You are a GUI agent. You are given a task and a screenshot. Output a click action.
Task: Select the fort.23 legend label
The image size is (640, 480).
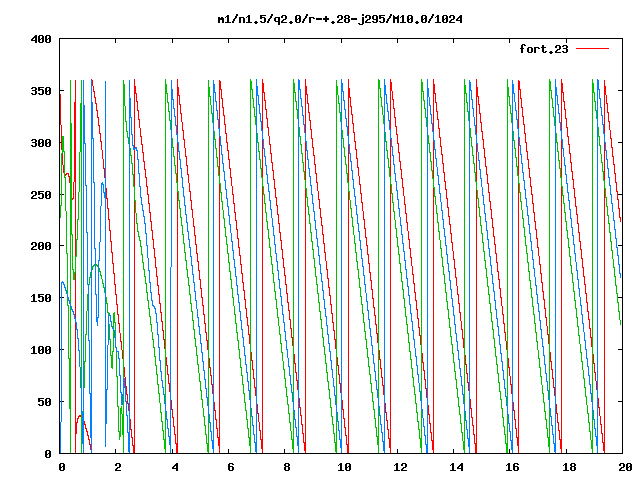click(544, 49)
